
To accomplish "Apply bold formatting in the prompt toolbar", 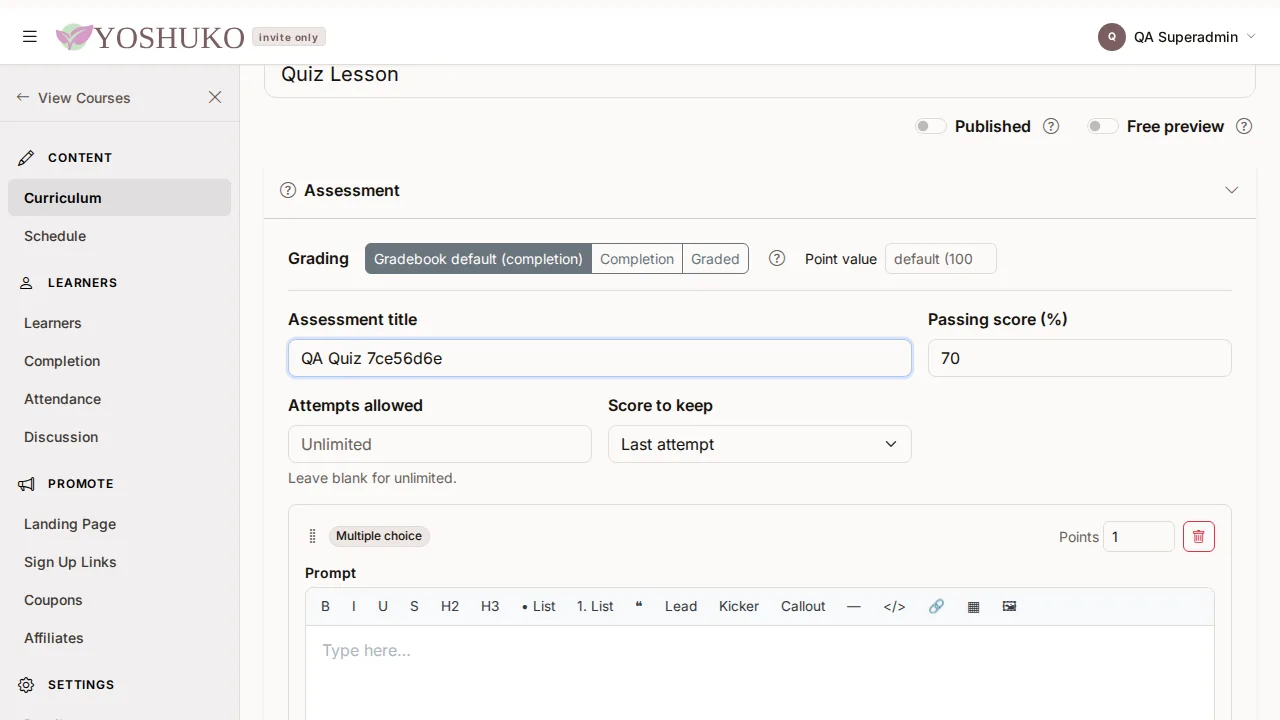I will point(325,606).
